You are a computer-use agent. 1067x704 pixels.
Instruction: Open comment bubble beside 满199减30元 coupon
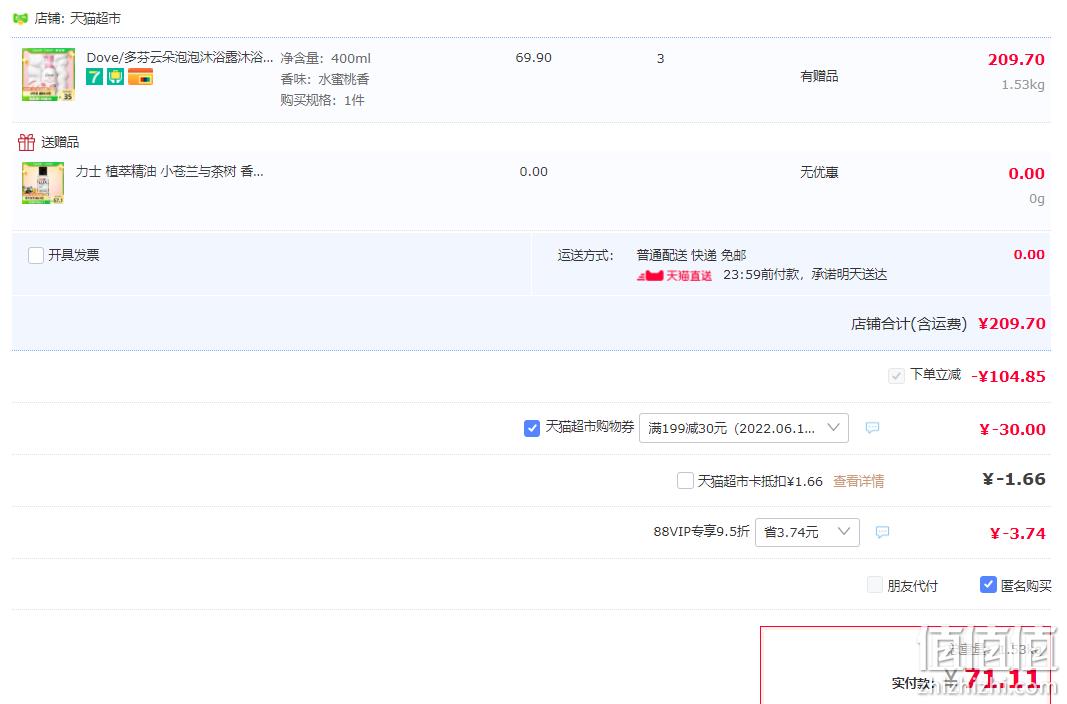tap(872, 428)
